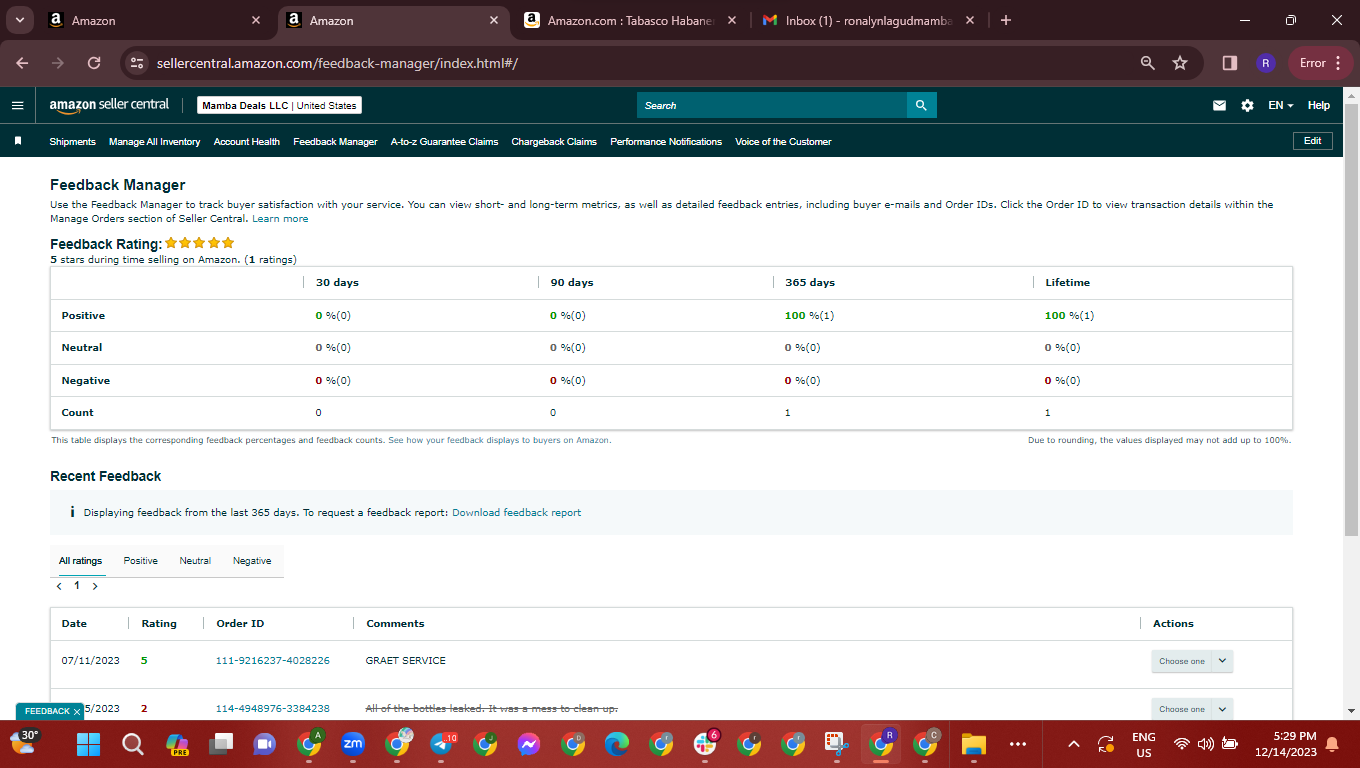This screenshot has height=768, width=1360.
Task: Open a new browser tab
Action: pyautogui.click(x=1006, y=20)
